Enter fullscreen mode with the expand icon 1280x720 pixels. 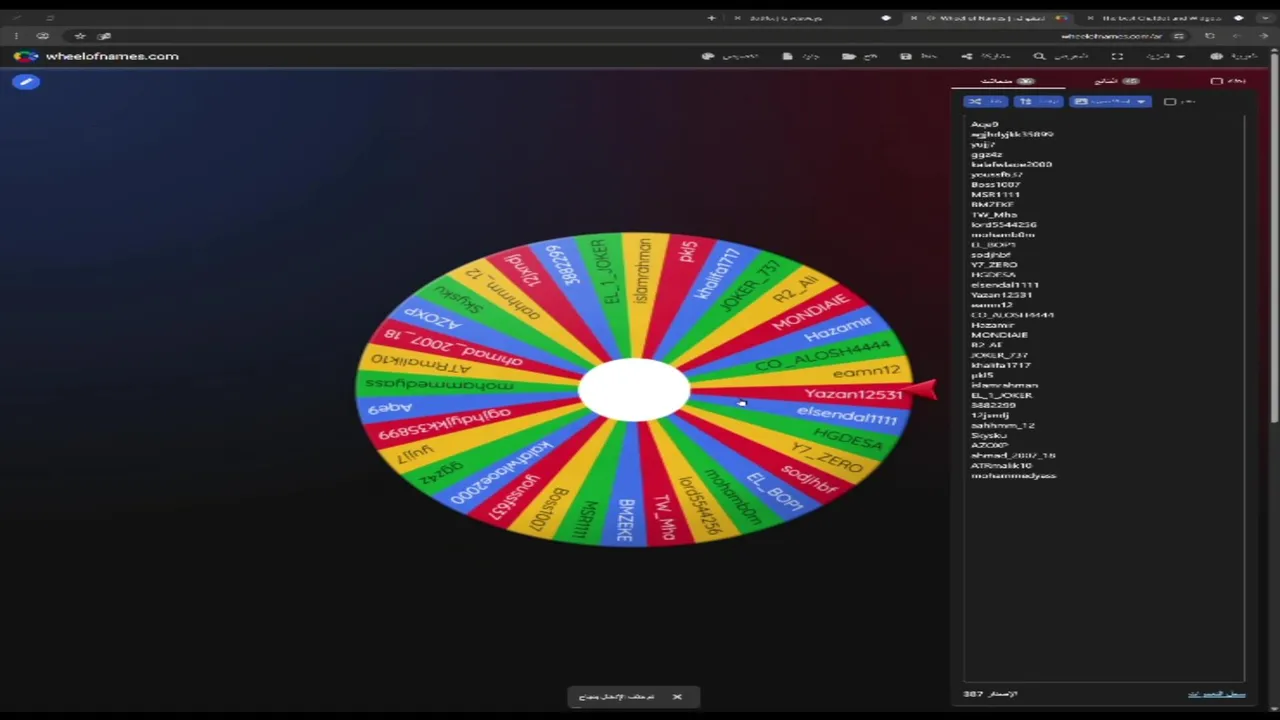coord(1117,56)
